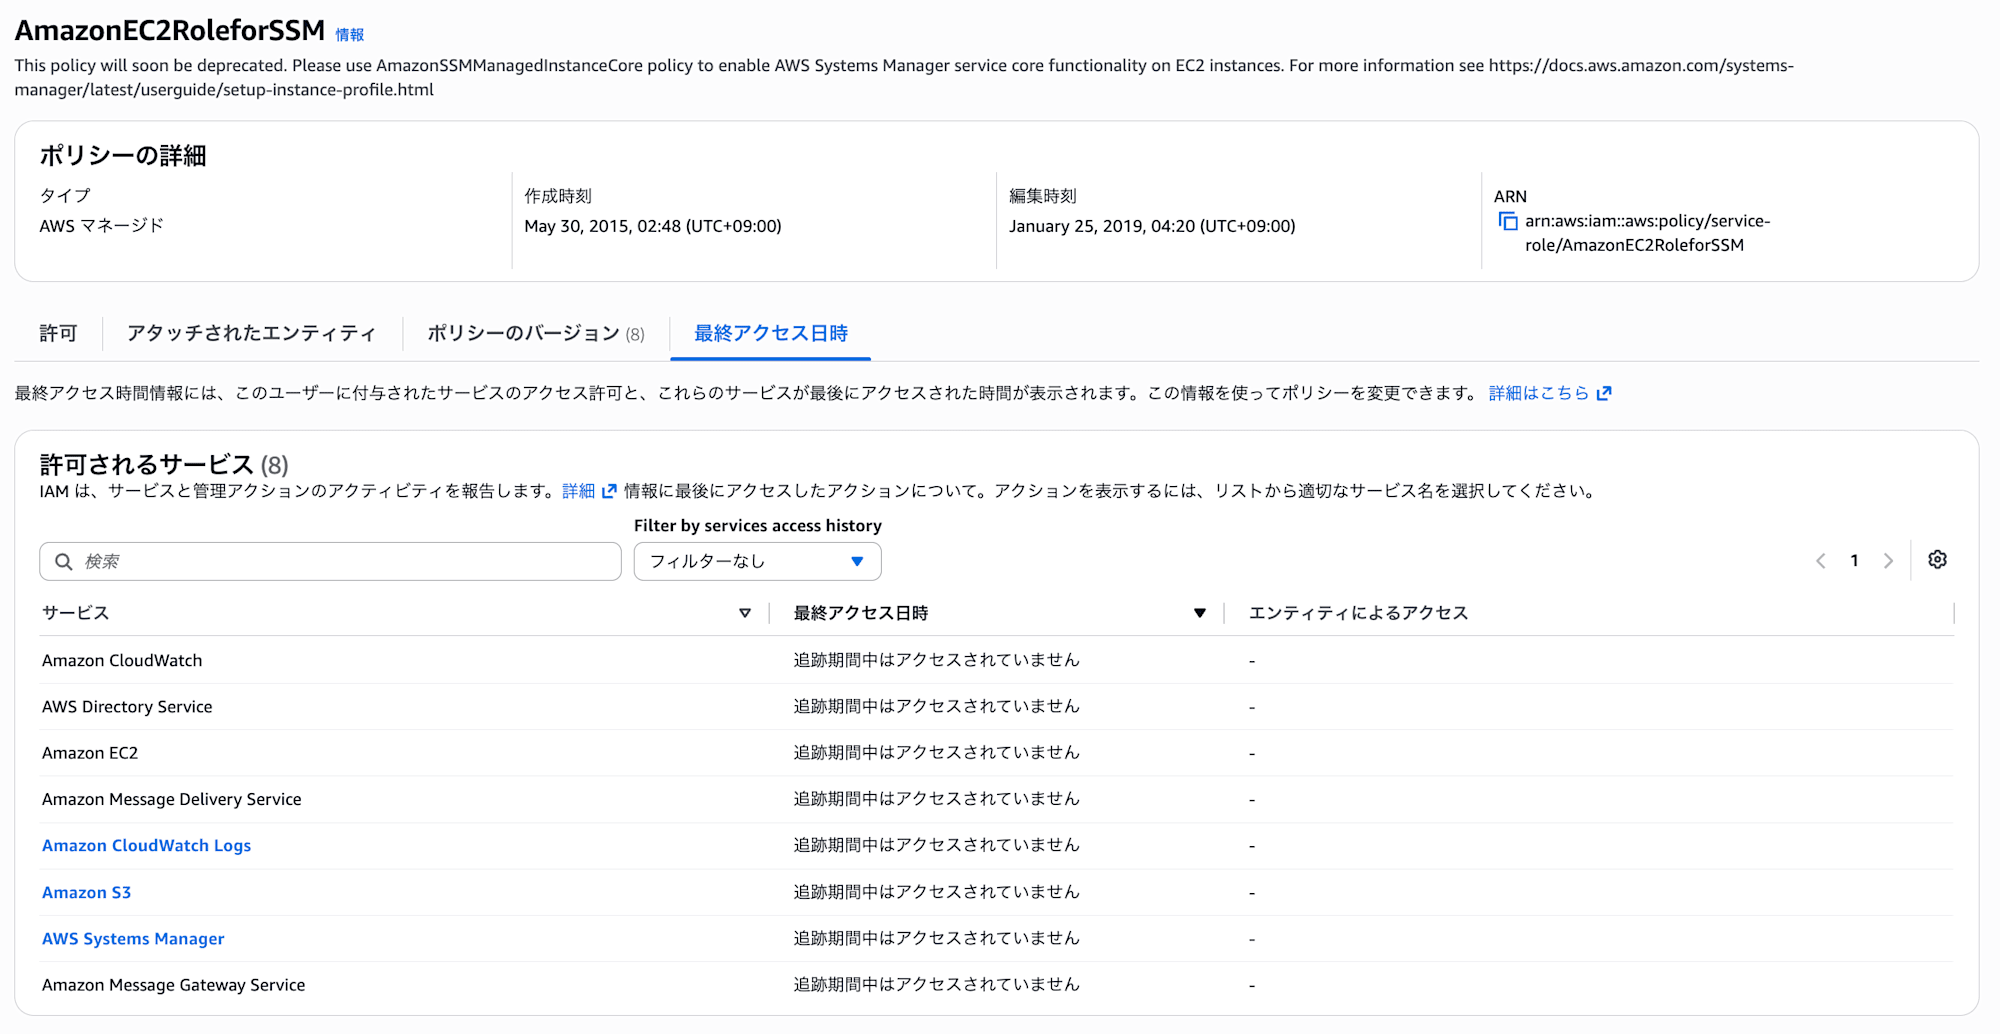
Task: Click the Amazon Message Gateway Service row name
Action: coord(173,985)
